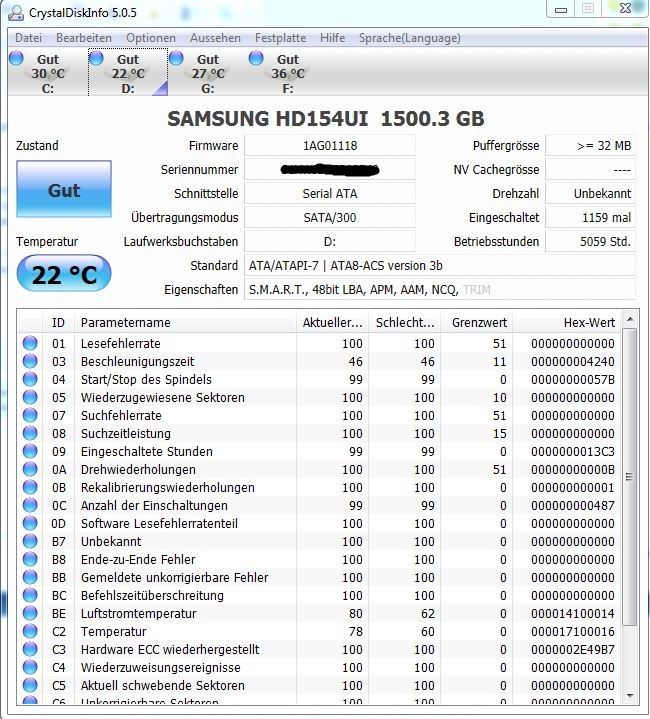Open the Bearbeiten menu
Viewport: 650px width, 719px height.
[x=84, y=38]
